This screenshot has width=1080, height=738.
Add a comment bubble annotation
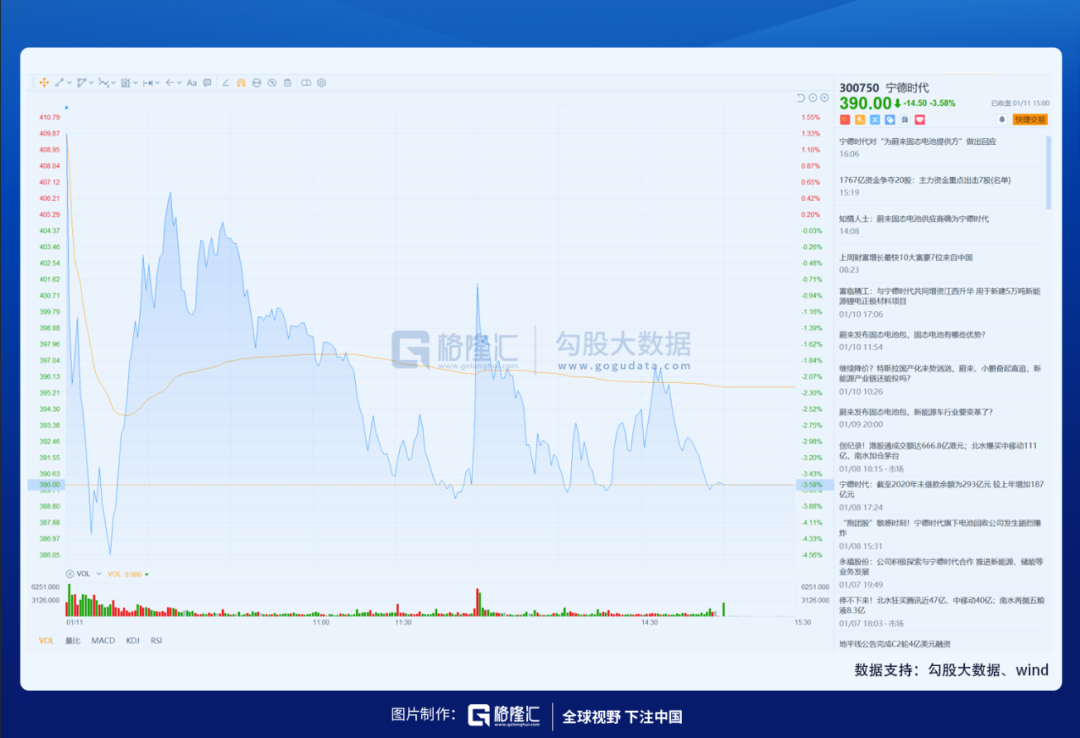click(207, 83)
